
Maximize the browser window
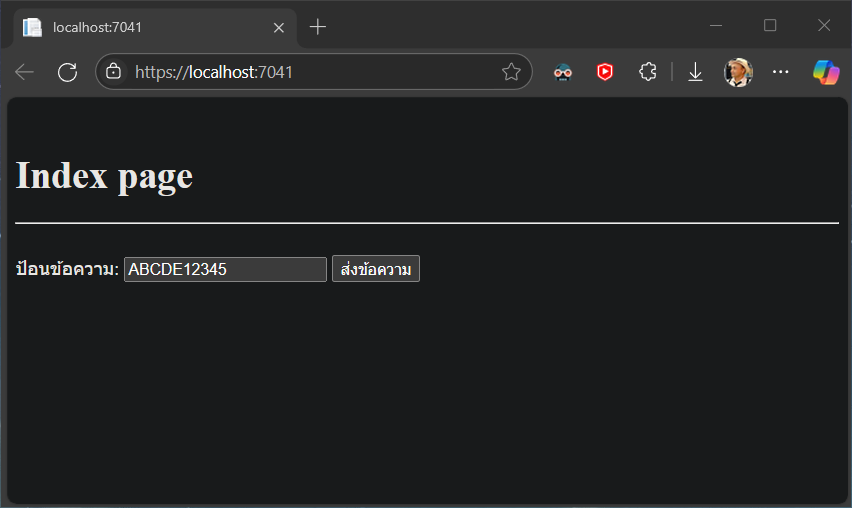[770, 26]
